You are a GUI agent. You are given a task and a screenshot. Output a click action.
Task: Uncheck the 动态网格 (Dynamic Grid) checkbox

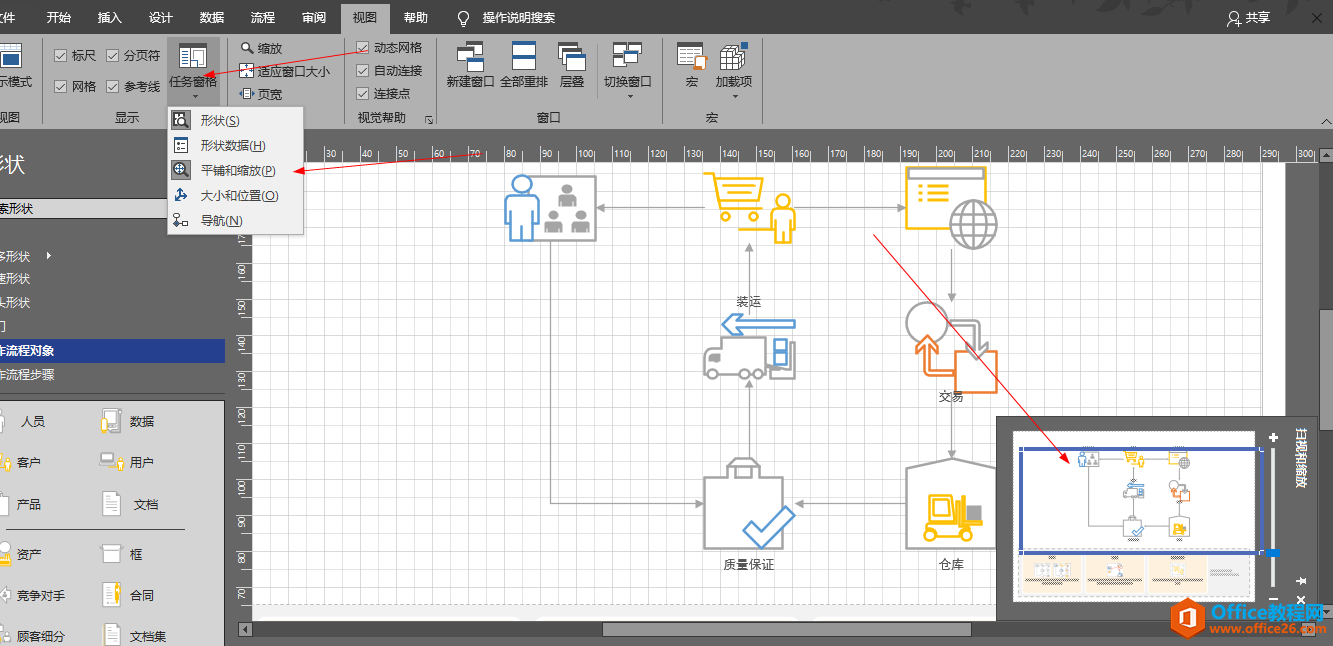(363, 48)
